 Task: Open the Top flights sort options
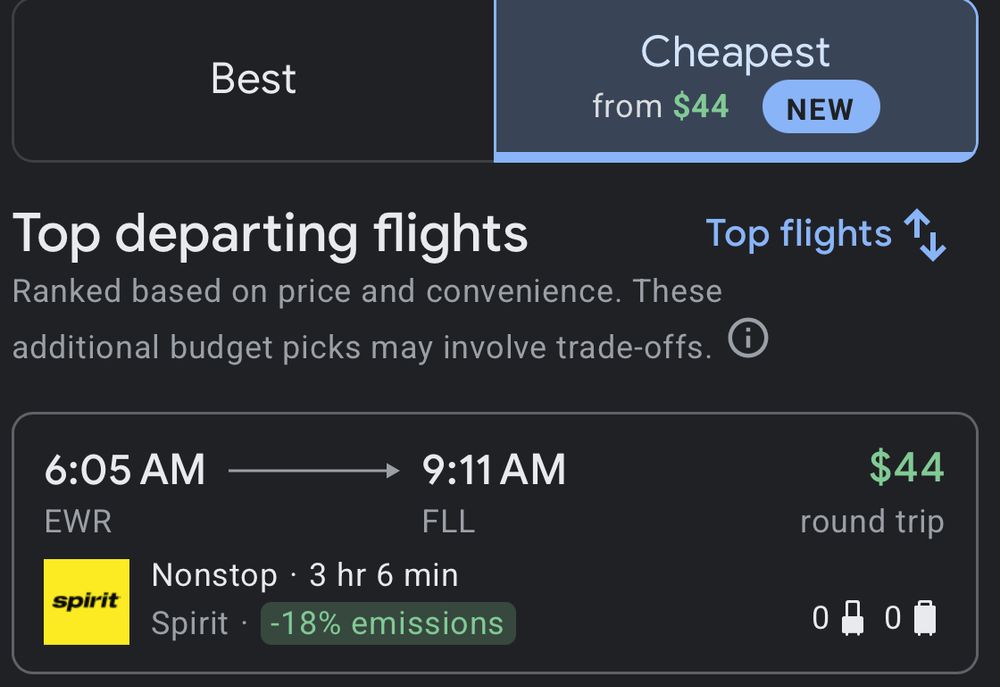pos(798,234)
